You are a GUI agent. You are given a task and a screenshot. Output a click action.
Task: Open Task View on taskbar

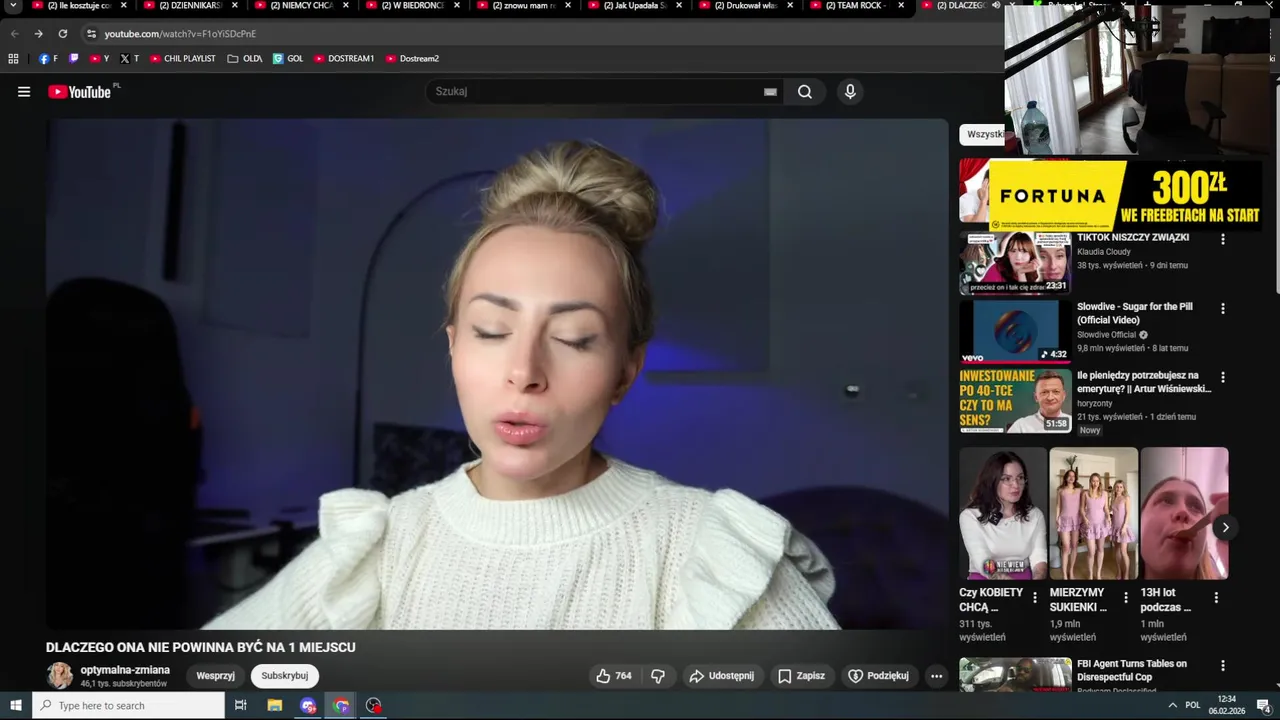click(x=240, y=706)
